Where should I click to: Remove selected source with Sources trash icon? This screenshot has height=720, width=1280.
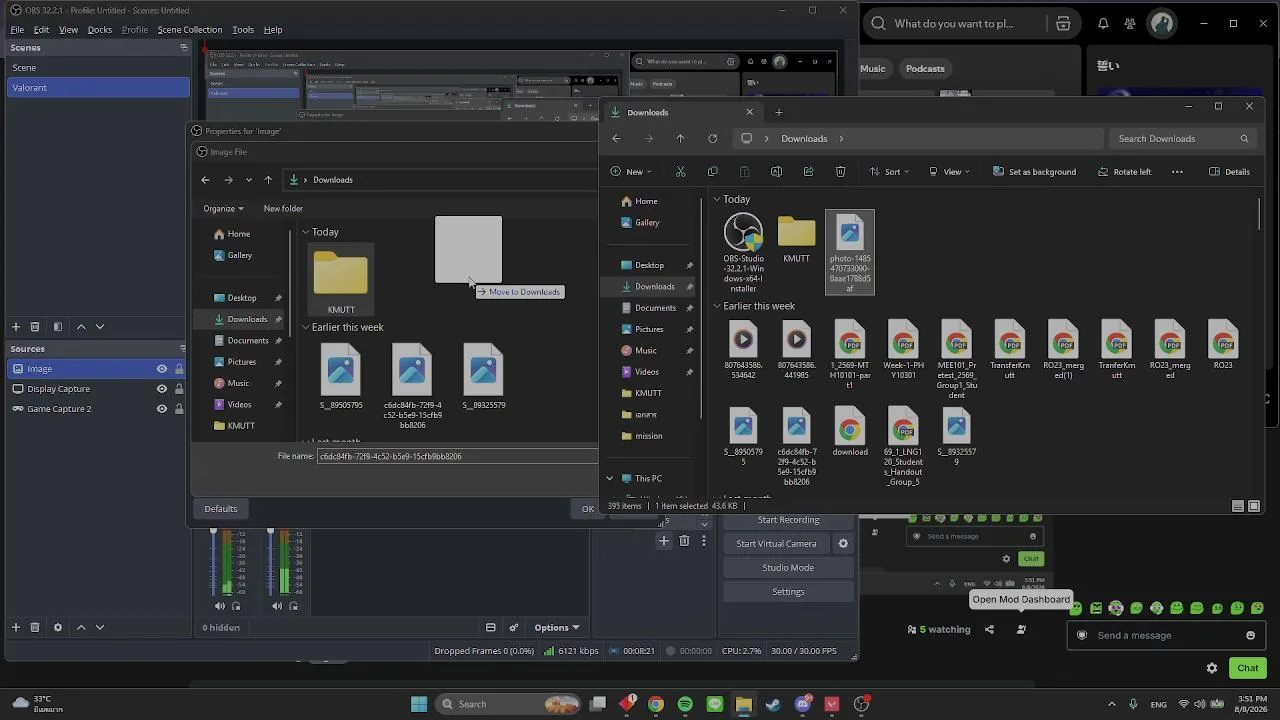[x=35, y=627]
